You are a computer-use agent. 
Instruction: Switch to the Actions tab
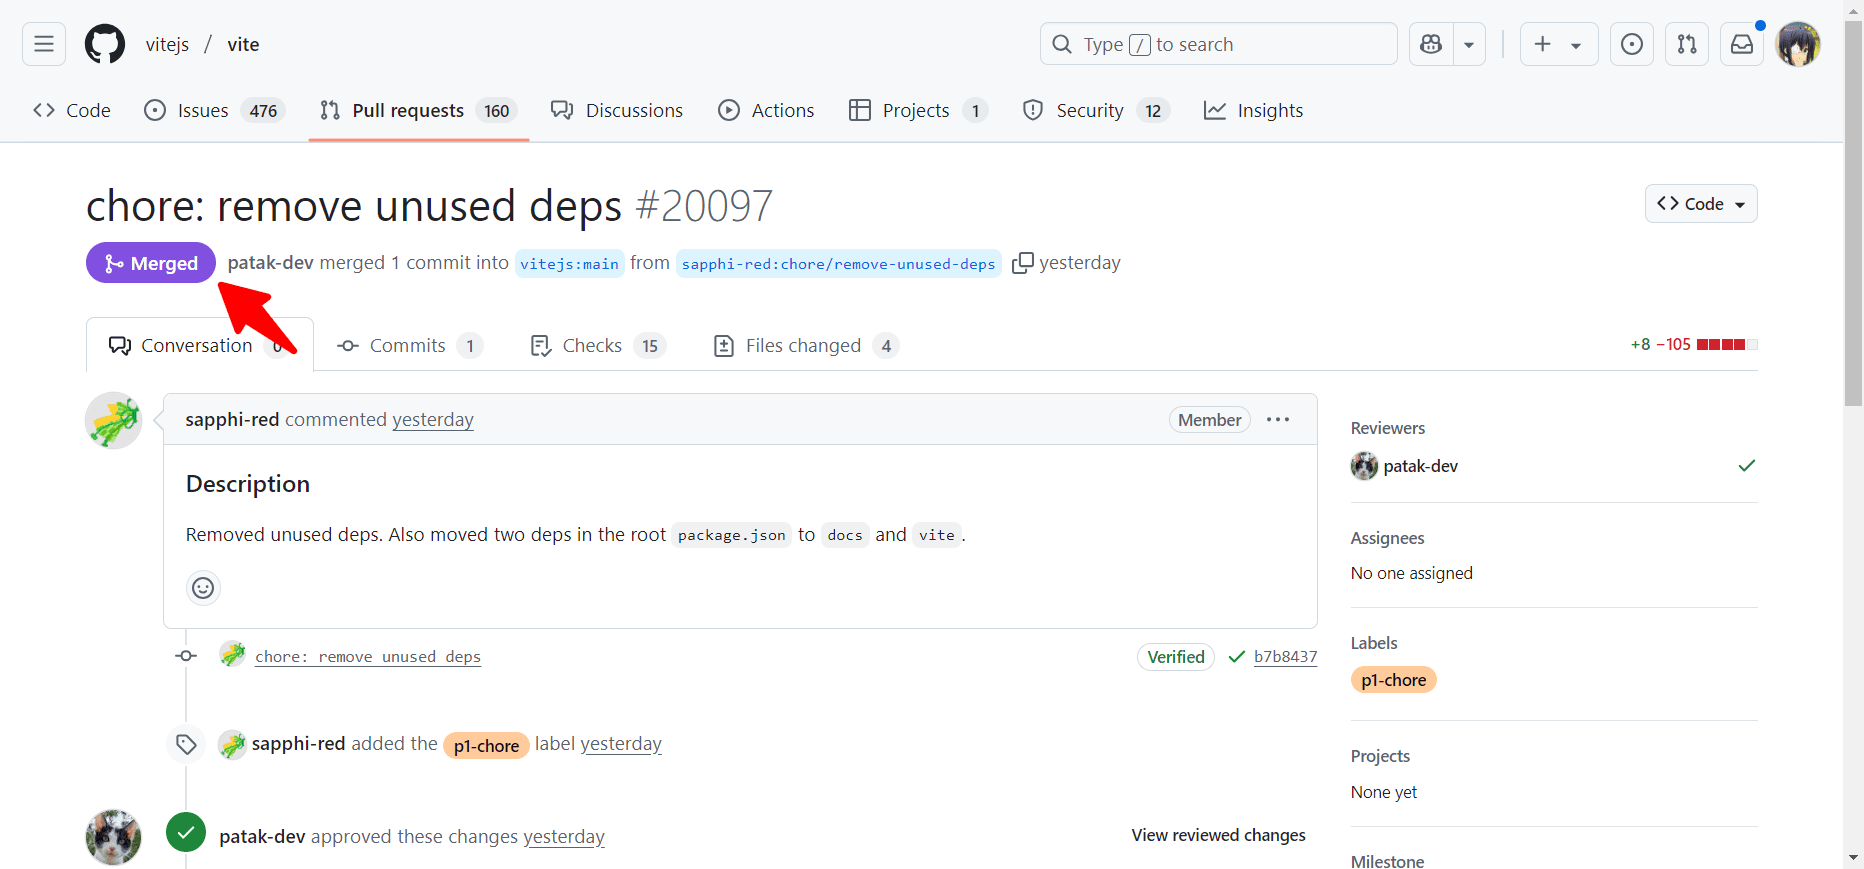(x=767, y=110)
